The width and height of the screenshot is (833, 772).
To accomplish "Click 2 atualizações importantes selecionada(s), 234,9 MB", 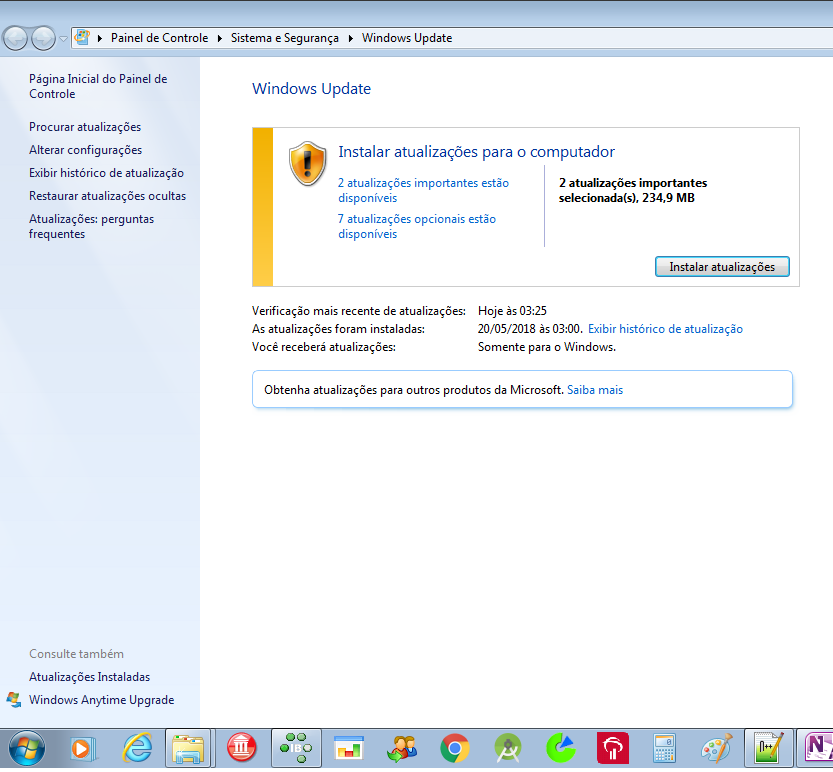I will tap(633, 190).
